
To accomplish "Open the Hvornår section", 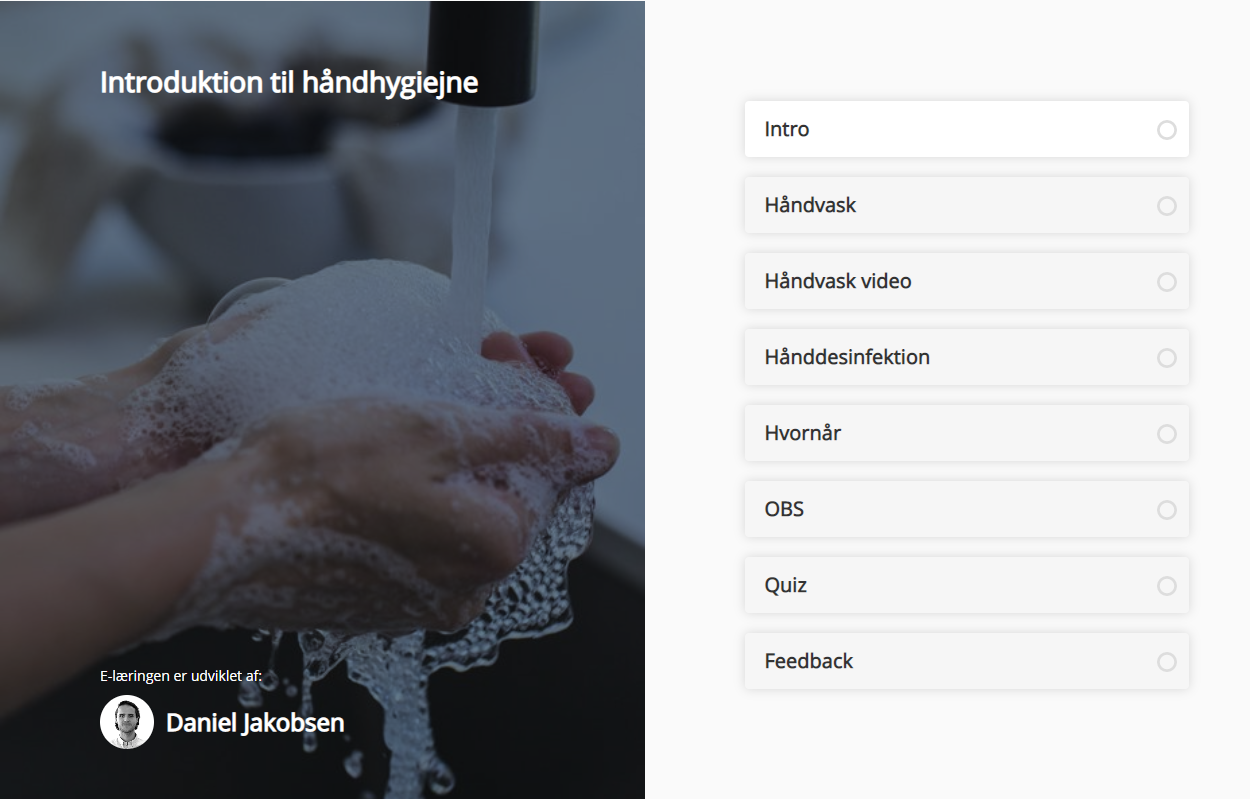I will [966, 433].
